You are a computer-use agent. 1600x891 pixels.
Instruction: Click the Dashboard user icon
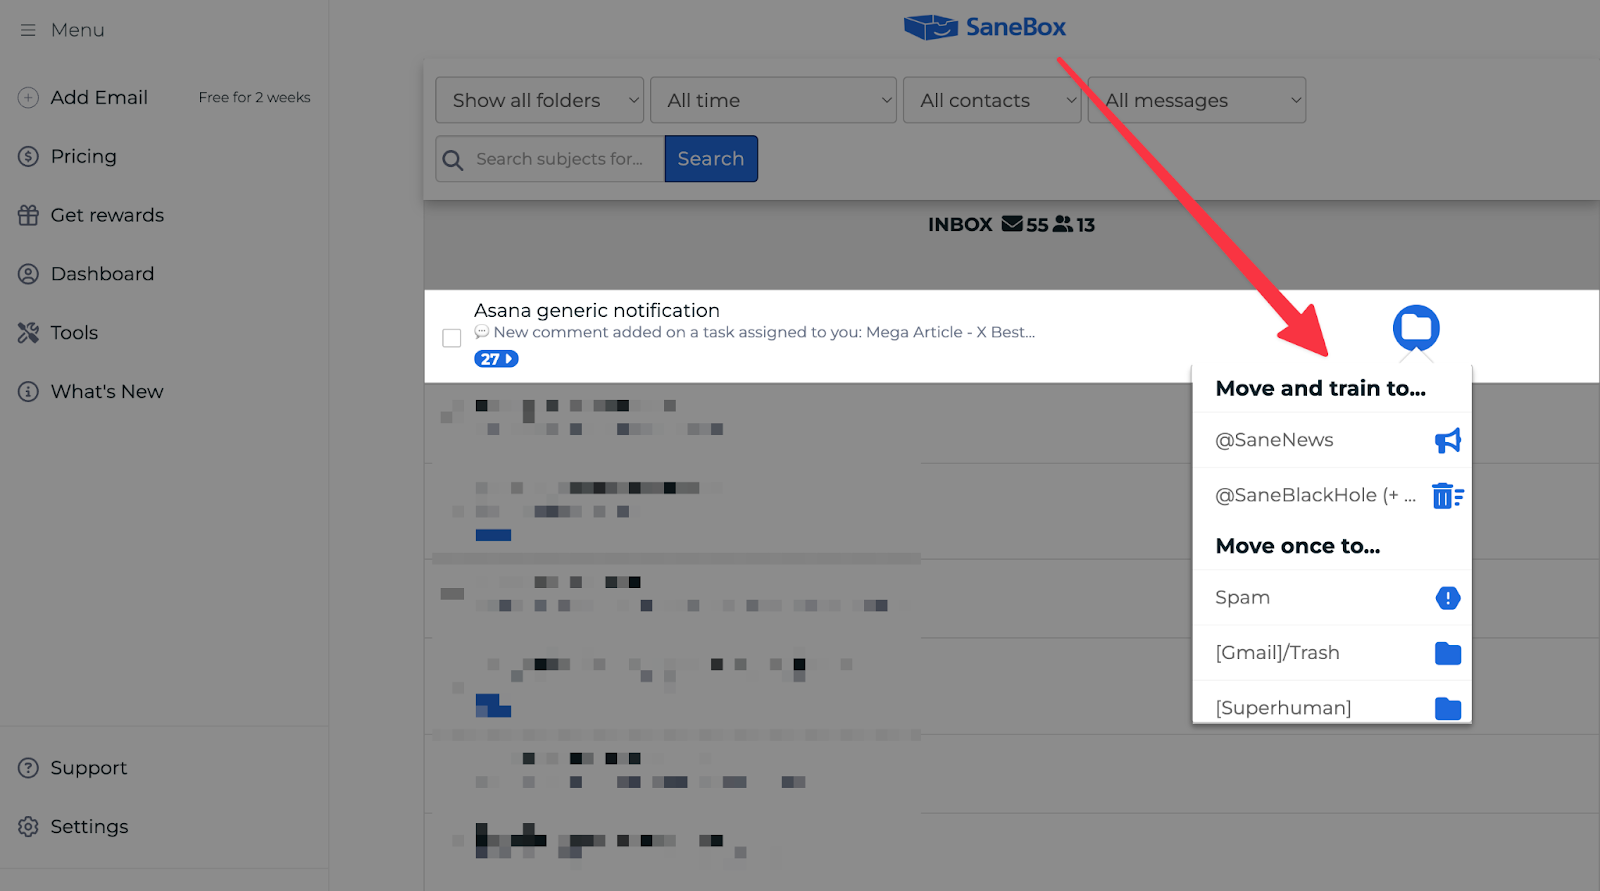(28, 274)
